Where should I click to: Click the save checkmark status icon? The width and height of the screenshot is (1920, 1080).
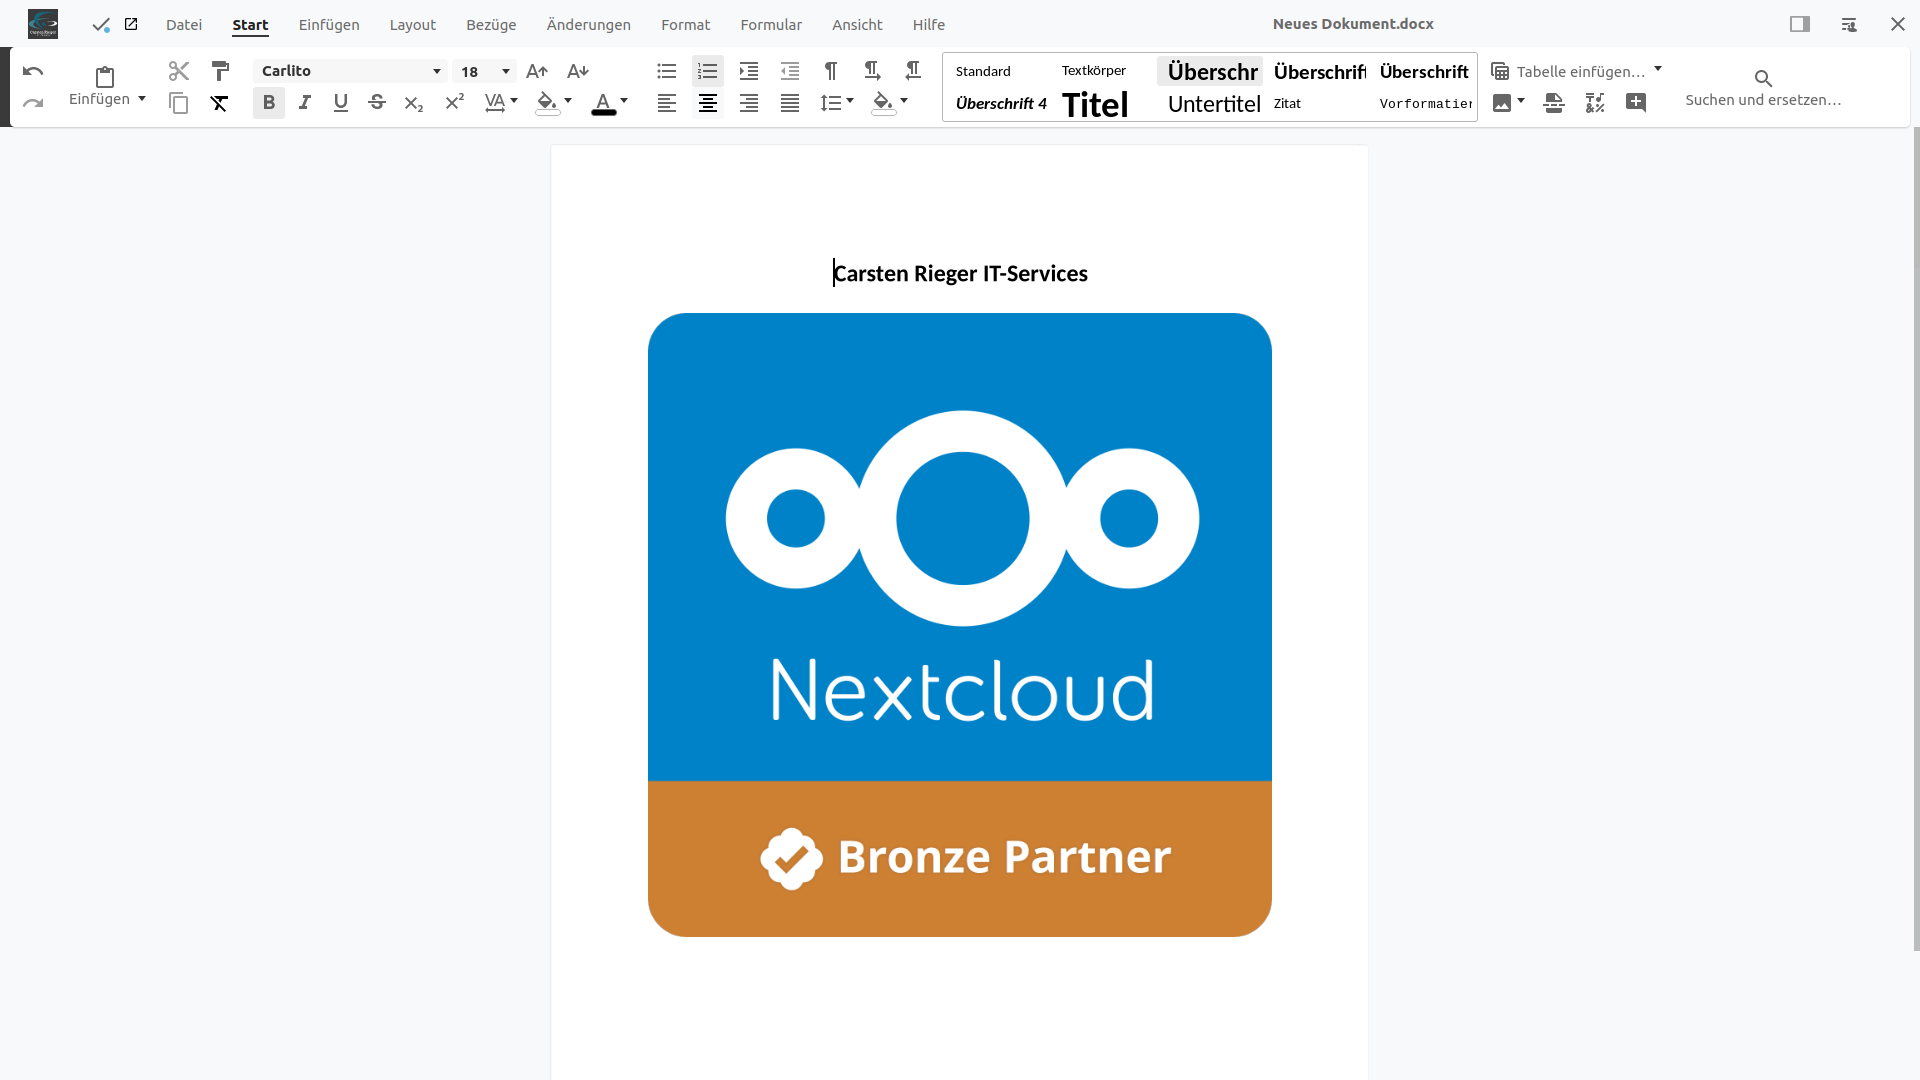[x=101, y=25]
